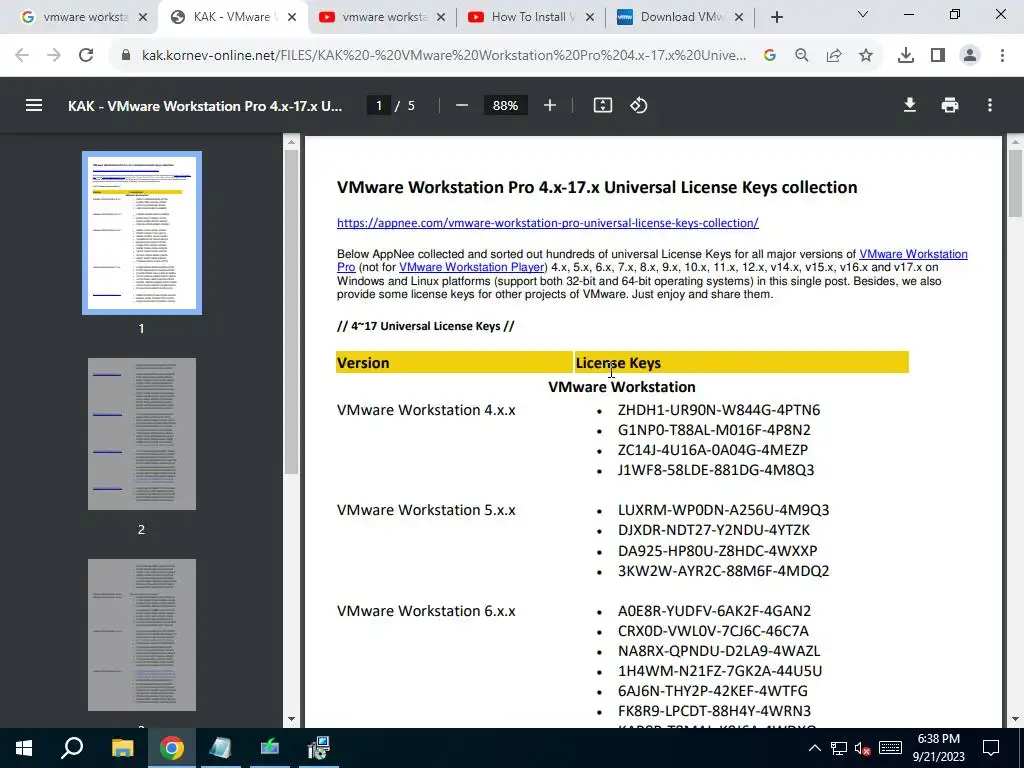Toggle Chrome side panel icon

938,56
